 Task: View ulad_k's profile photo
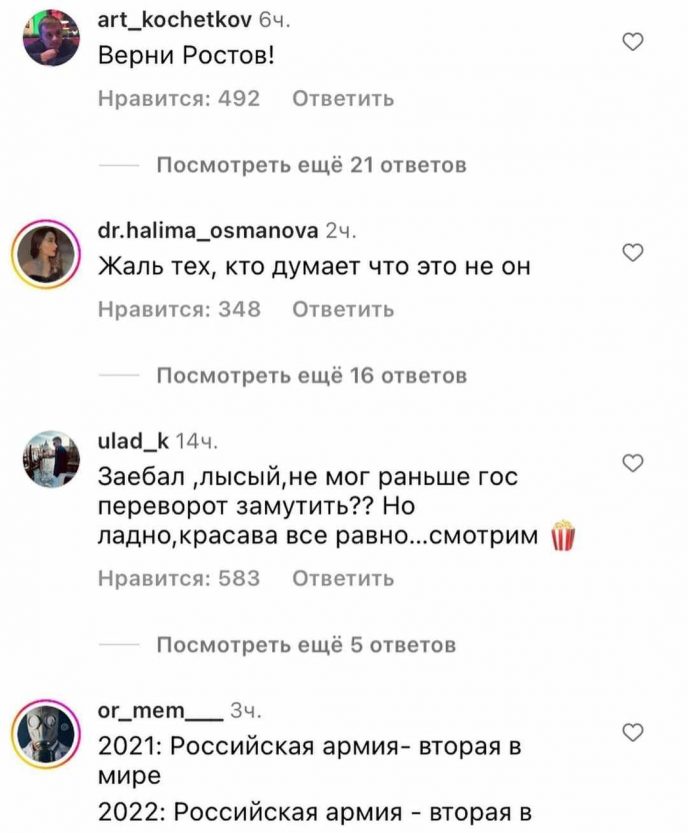(x=51, y=459)
